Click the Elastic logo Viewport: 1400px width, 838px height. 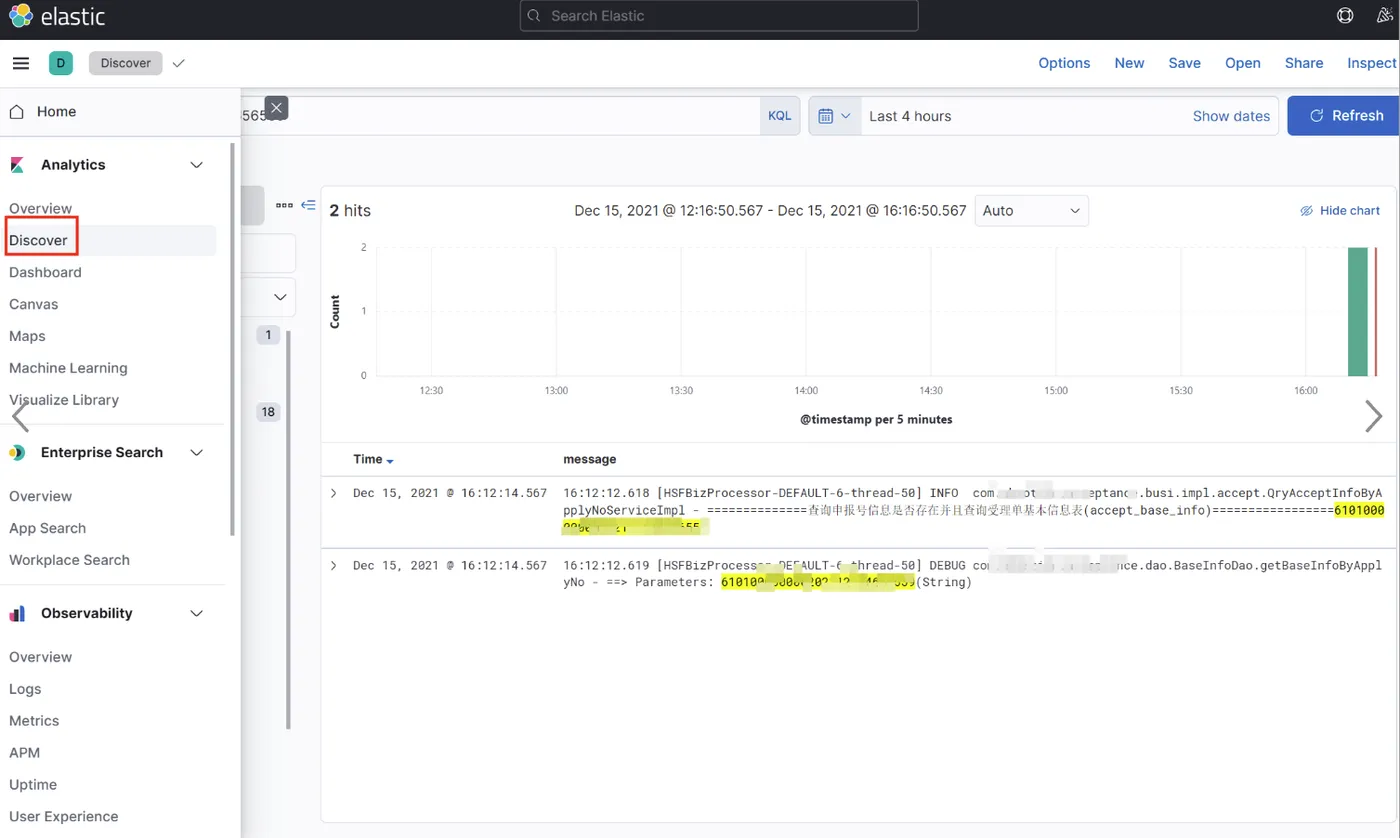(57, 16)
